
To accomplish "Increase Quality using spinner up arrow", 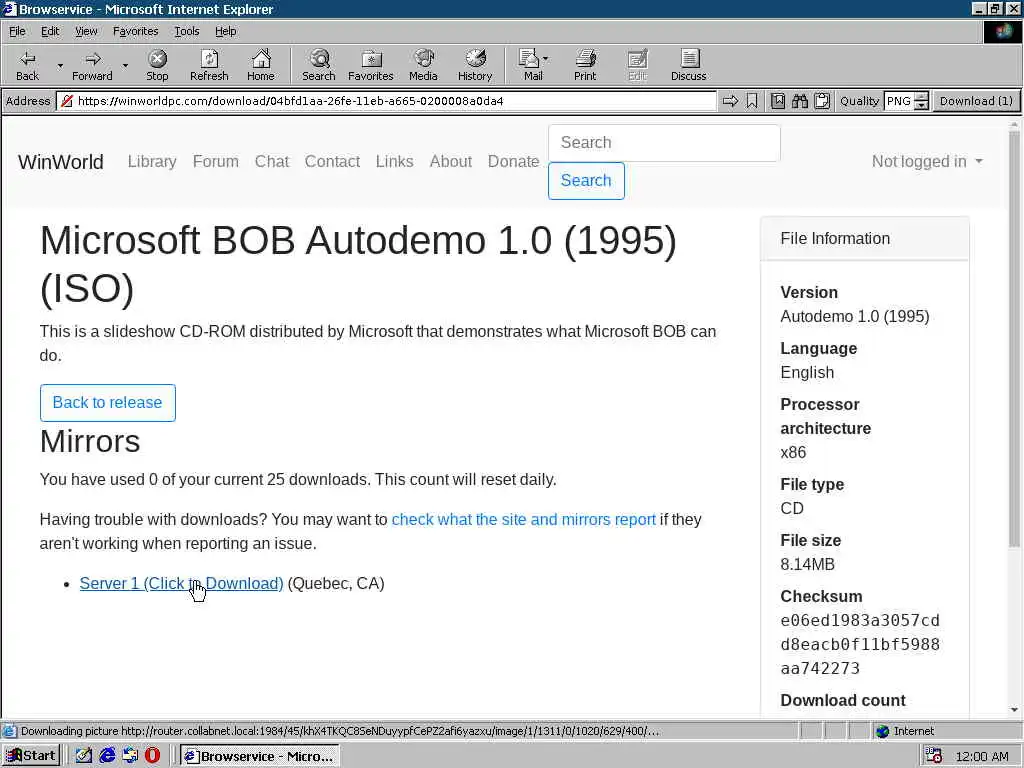I will [921, 97].
